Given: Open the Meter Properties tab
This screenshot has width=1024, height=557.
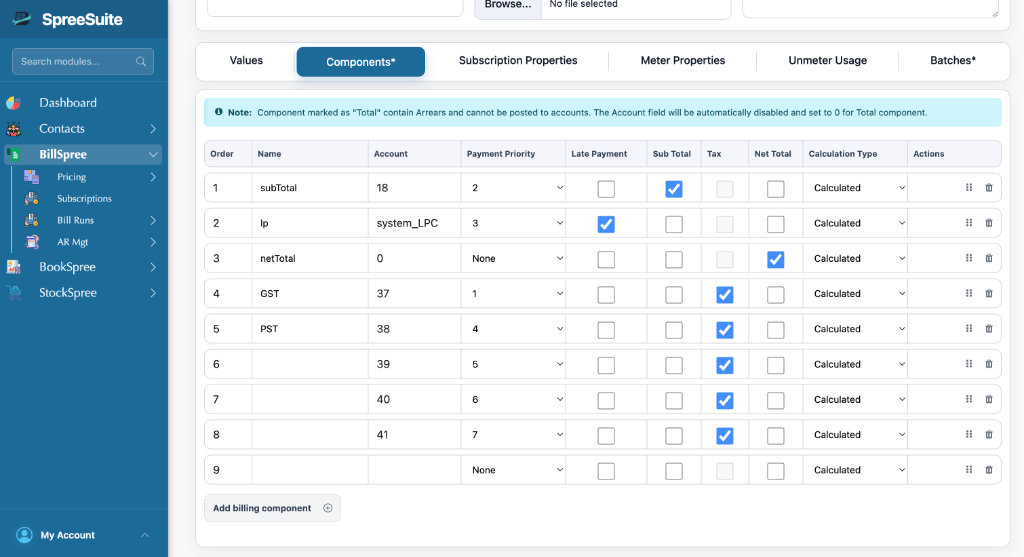Looking at the screenshot, I should (682, 61).
